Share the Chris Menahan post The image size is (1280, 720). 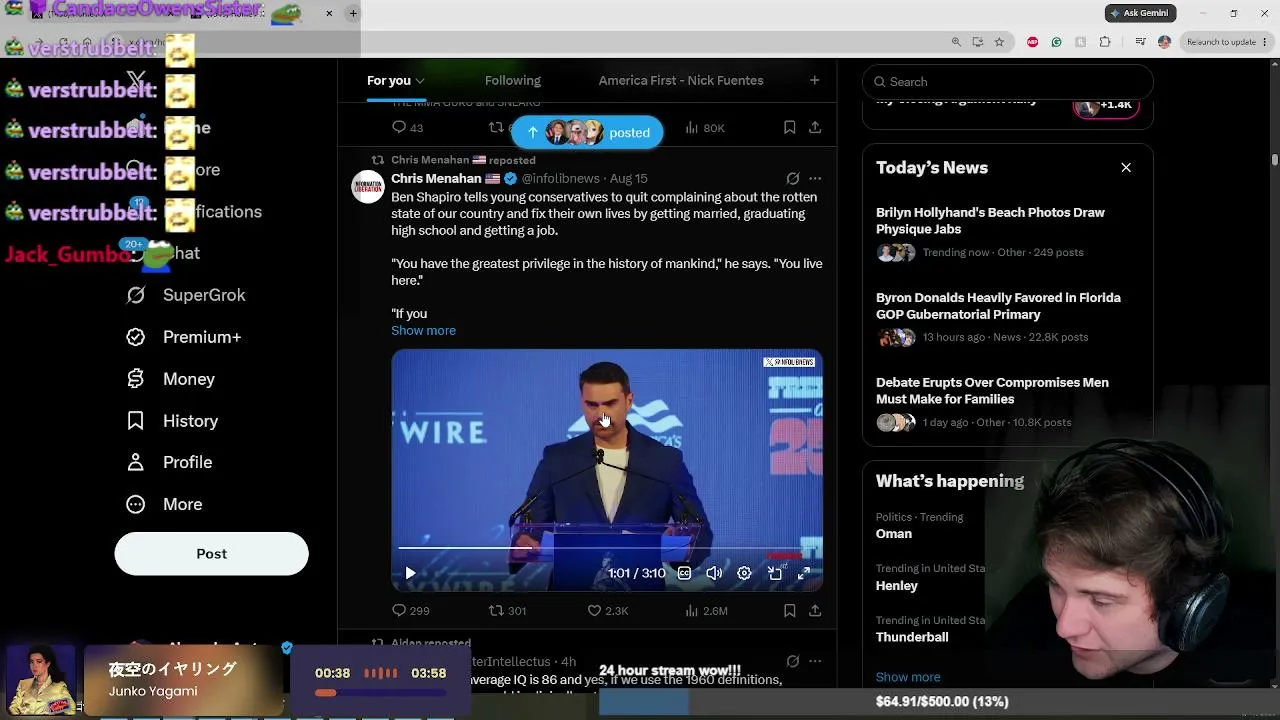[815, 610]
